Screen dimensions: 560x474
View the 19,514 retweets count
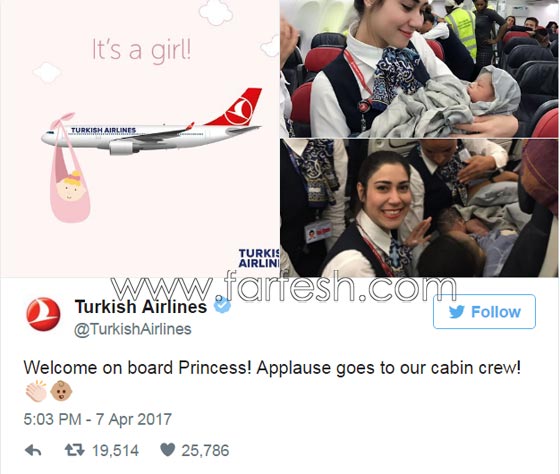(115, 451)
